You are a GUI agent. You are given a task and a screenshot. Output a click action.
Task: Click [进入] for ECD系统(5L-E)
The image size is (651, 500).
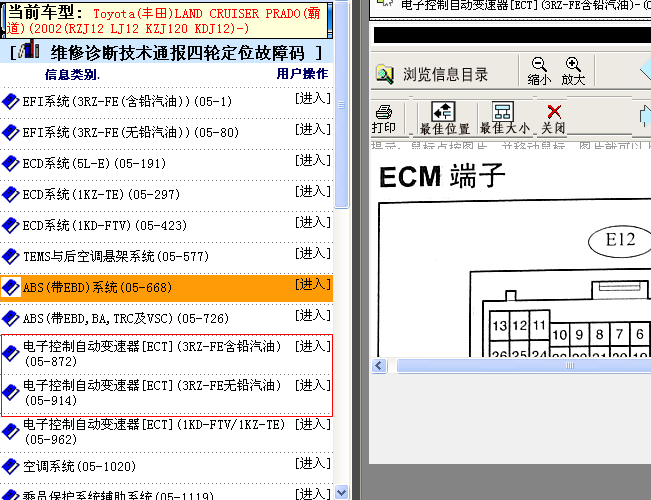tap(313, 160)
